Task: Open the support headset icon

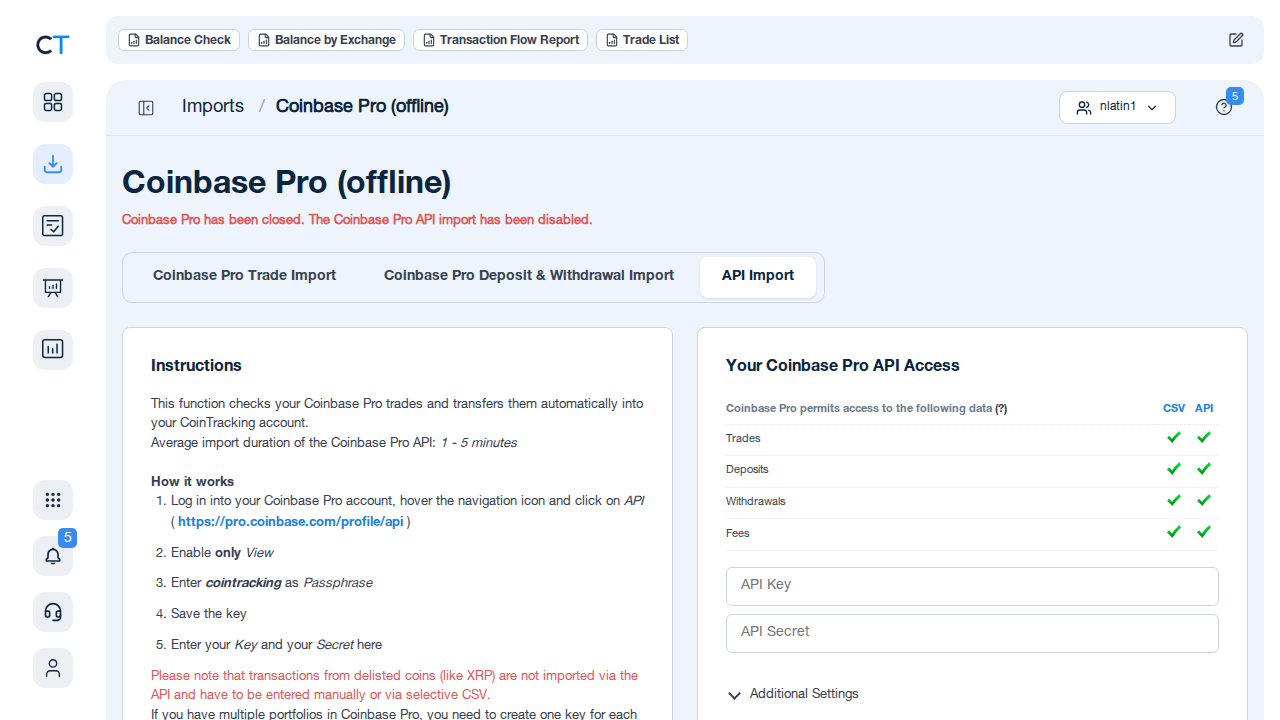Action: coord(53,612)
